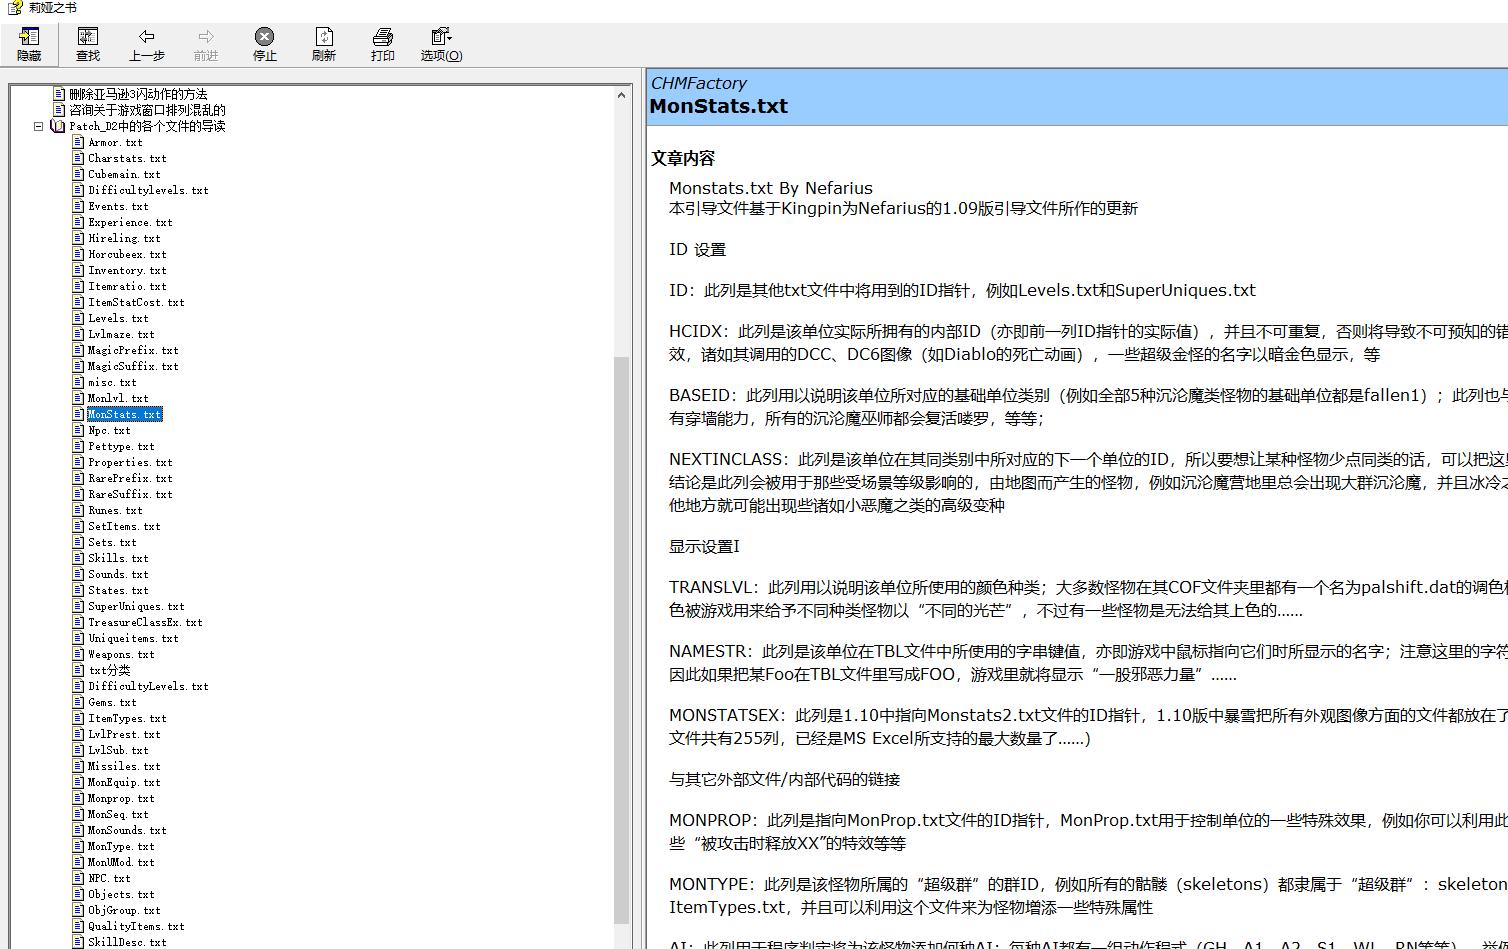
Task: Open the Monlvl.txt topic
Action: point(118,398)
